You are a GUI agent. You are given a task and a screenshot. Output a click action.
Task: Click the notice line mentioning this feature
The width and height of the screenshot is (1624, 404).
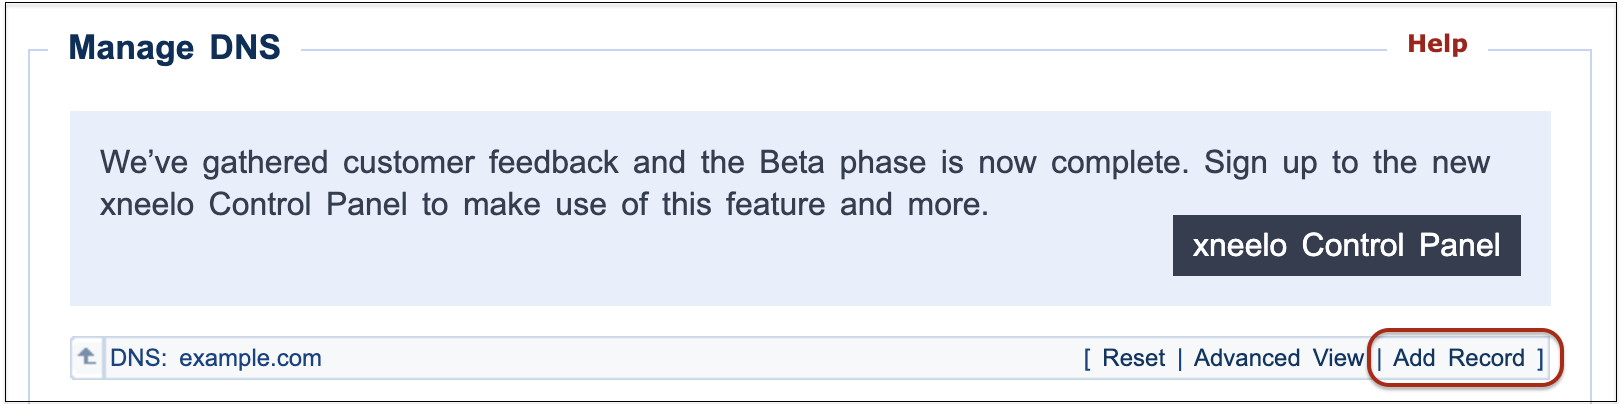point(544,204)
